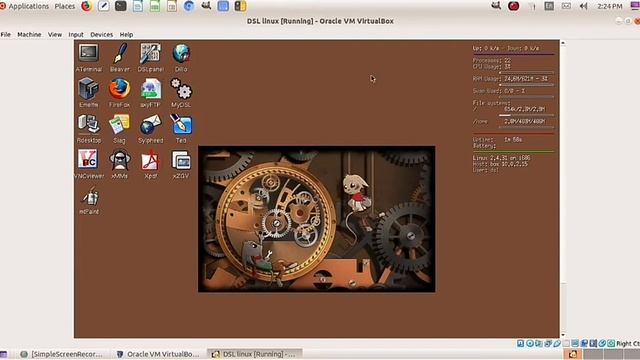
Task: Click the Firefox launcher in top panel
Action: 87,6
